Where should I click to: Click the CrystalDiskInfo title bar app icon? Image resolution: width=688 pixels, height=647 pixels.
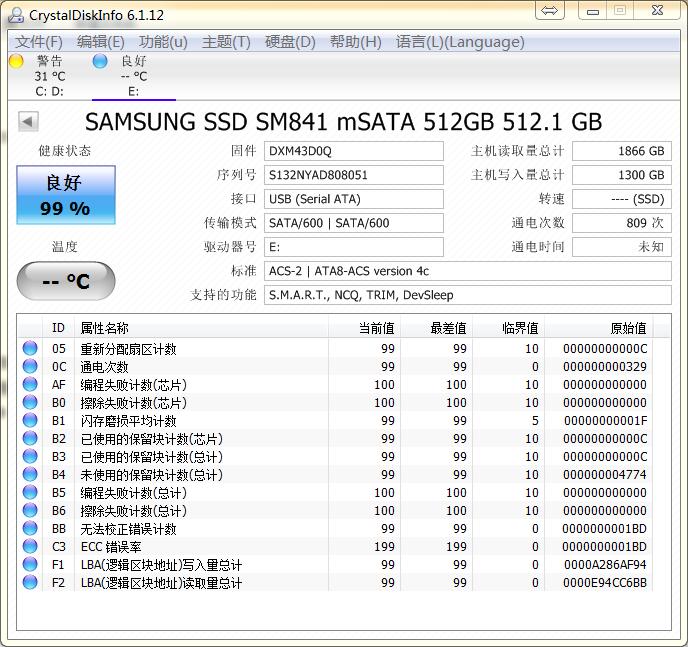[x=16, y=14]
